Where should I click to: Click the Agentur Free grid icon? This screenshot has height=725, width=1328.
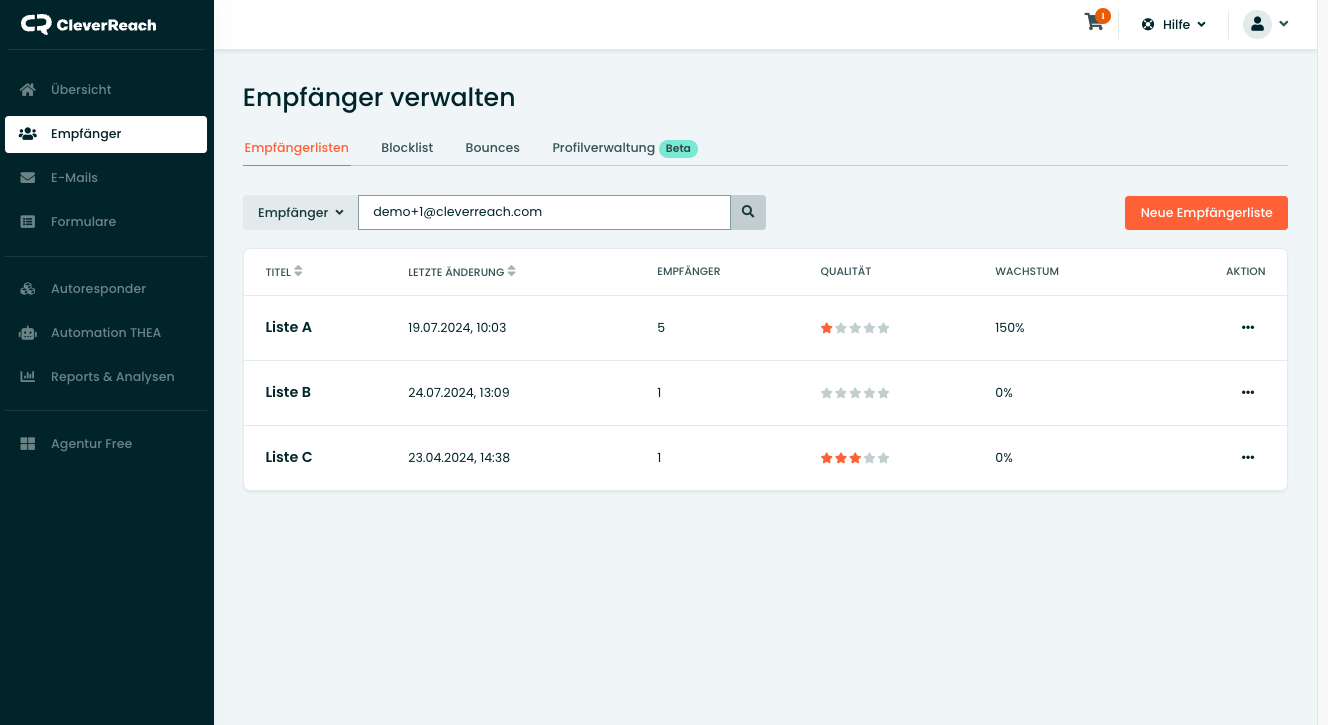click(x=28, y=443)
